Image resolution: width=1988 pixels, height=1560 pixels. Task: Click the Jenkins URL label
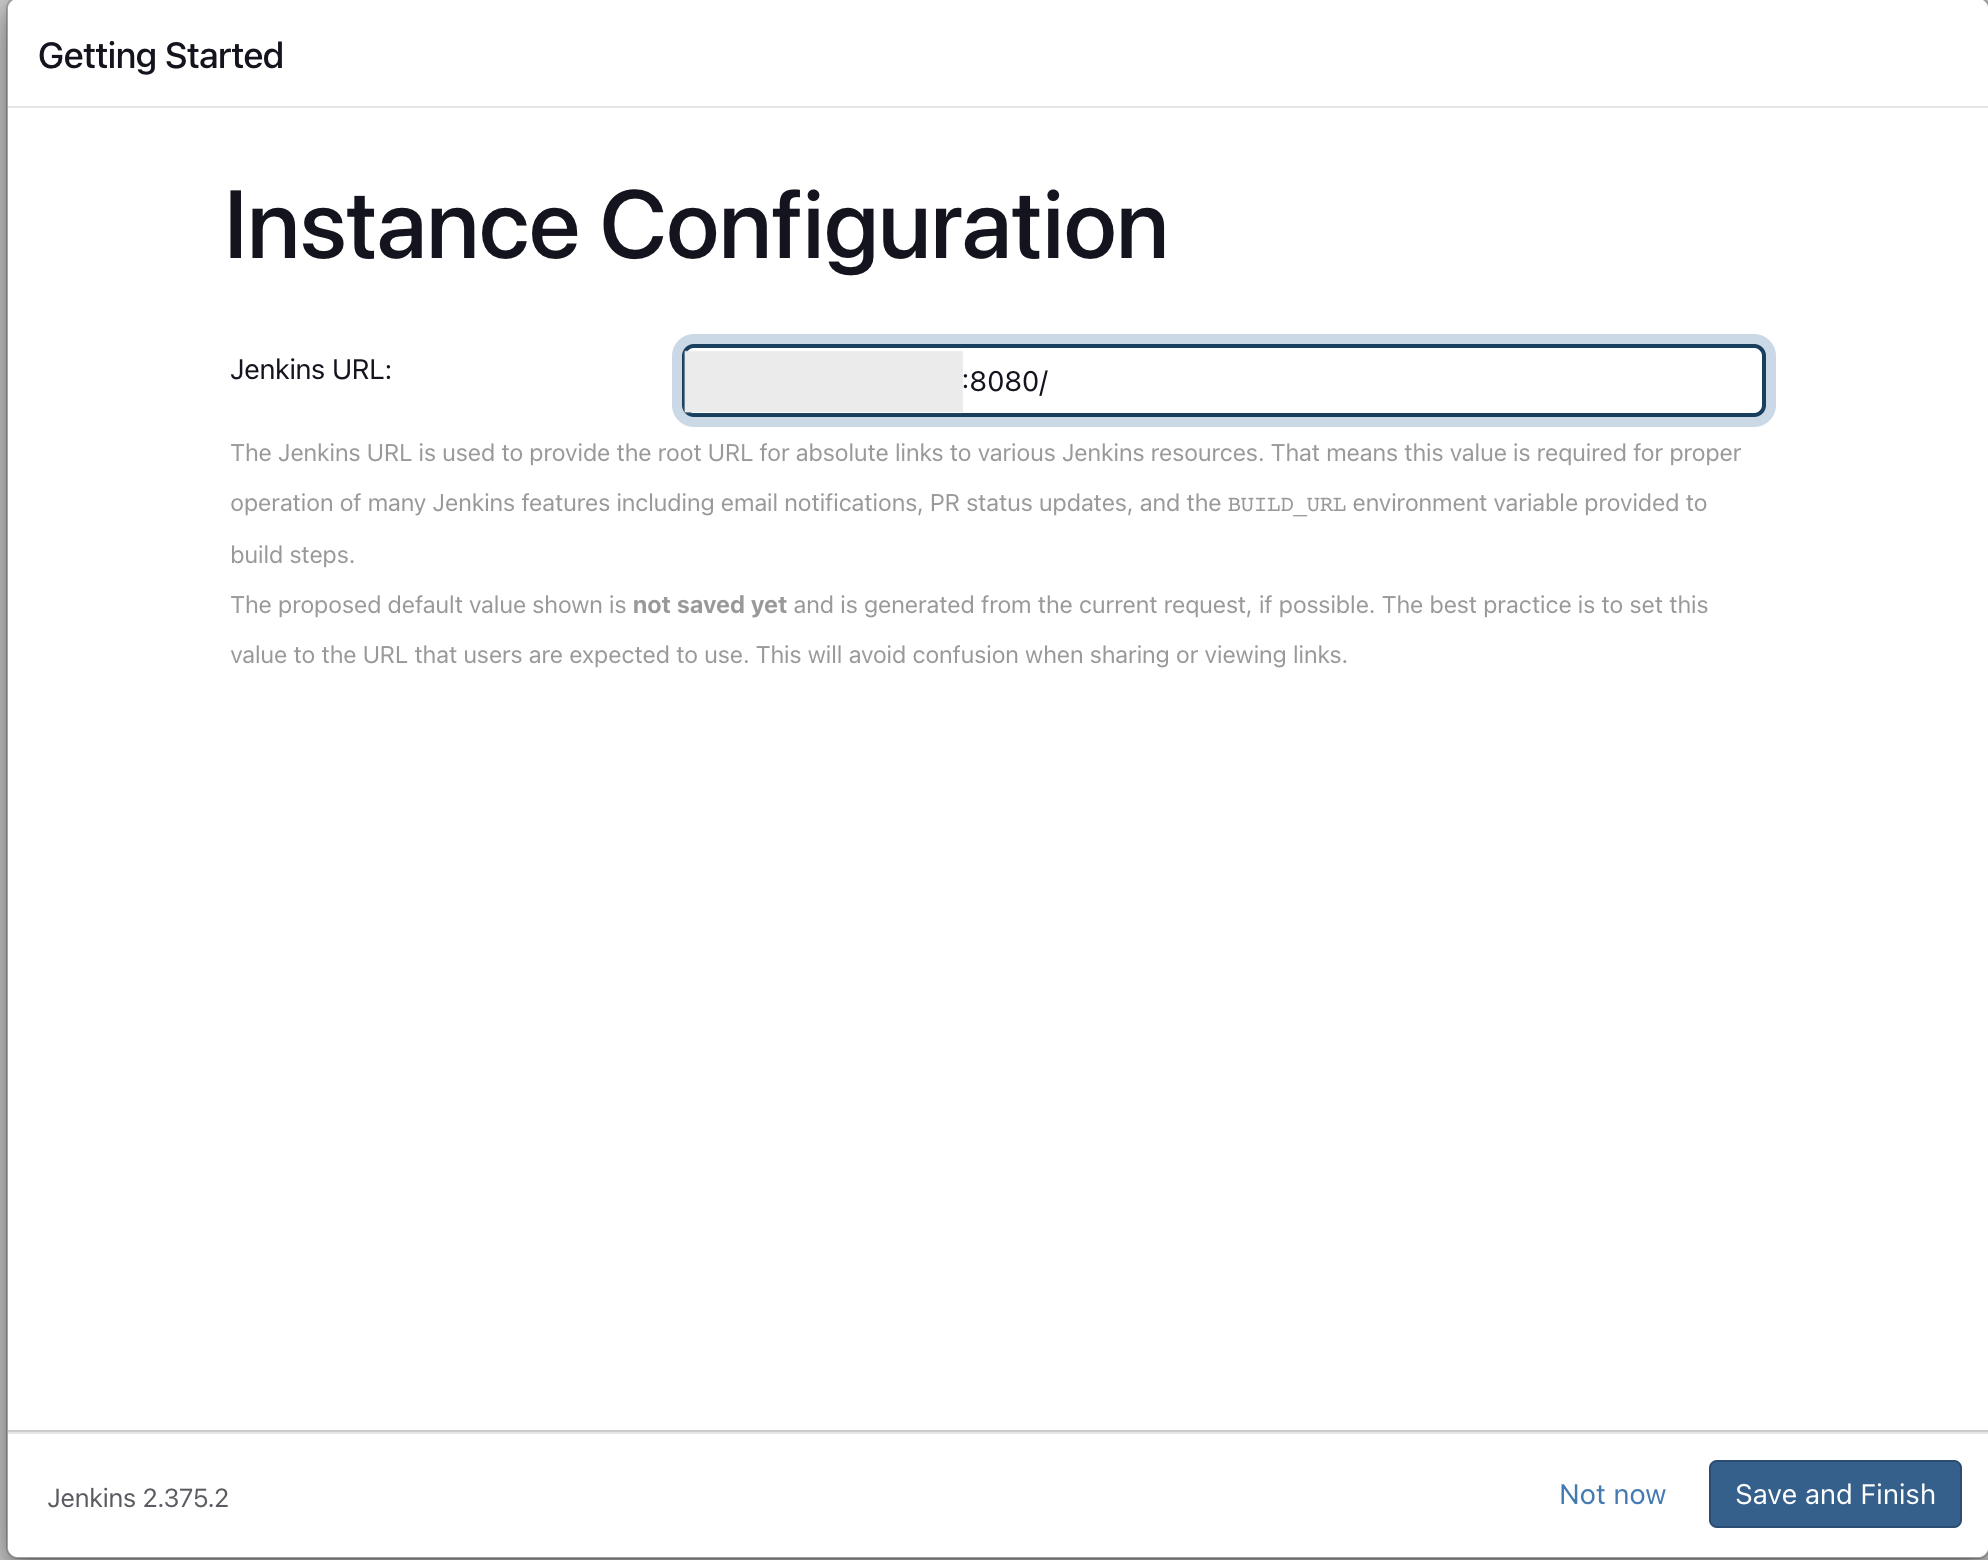click(x=312, y=369)
